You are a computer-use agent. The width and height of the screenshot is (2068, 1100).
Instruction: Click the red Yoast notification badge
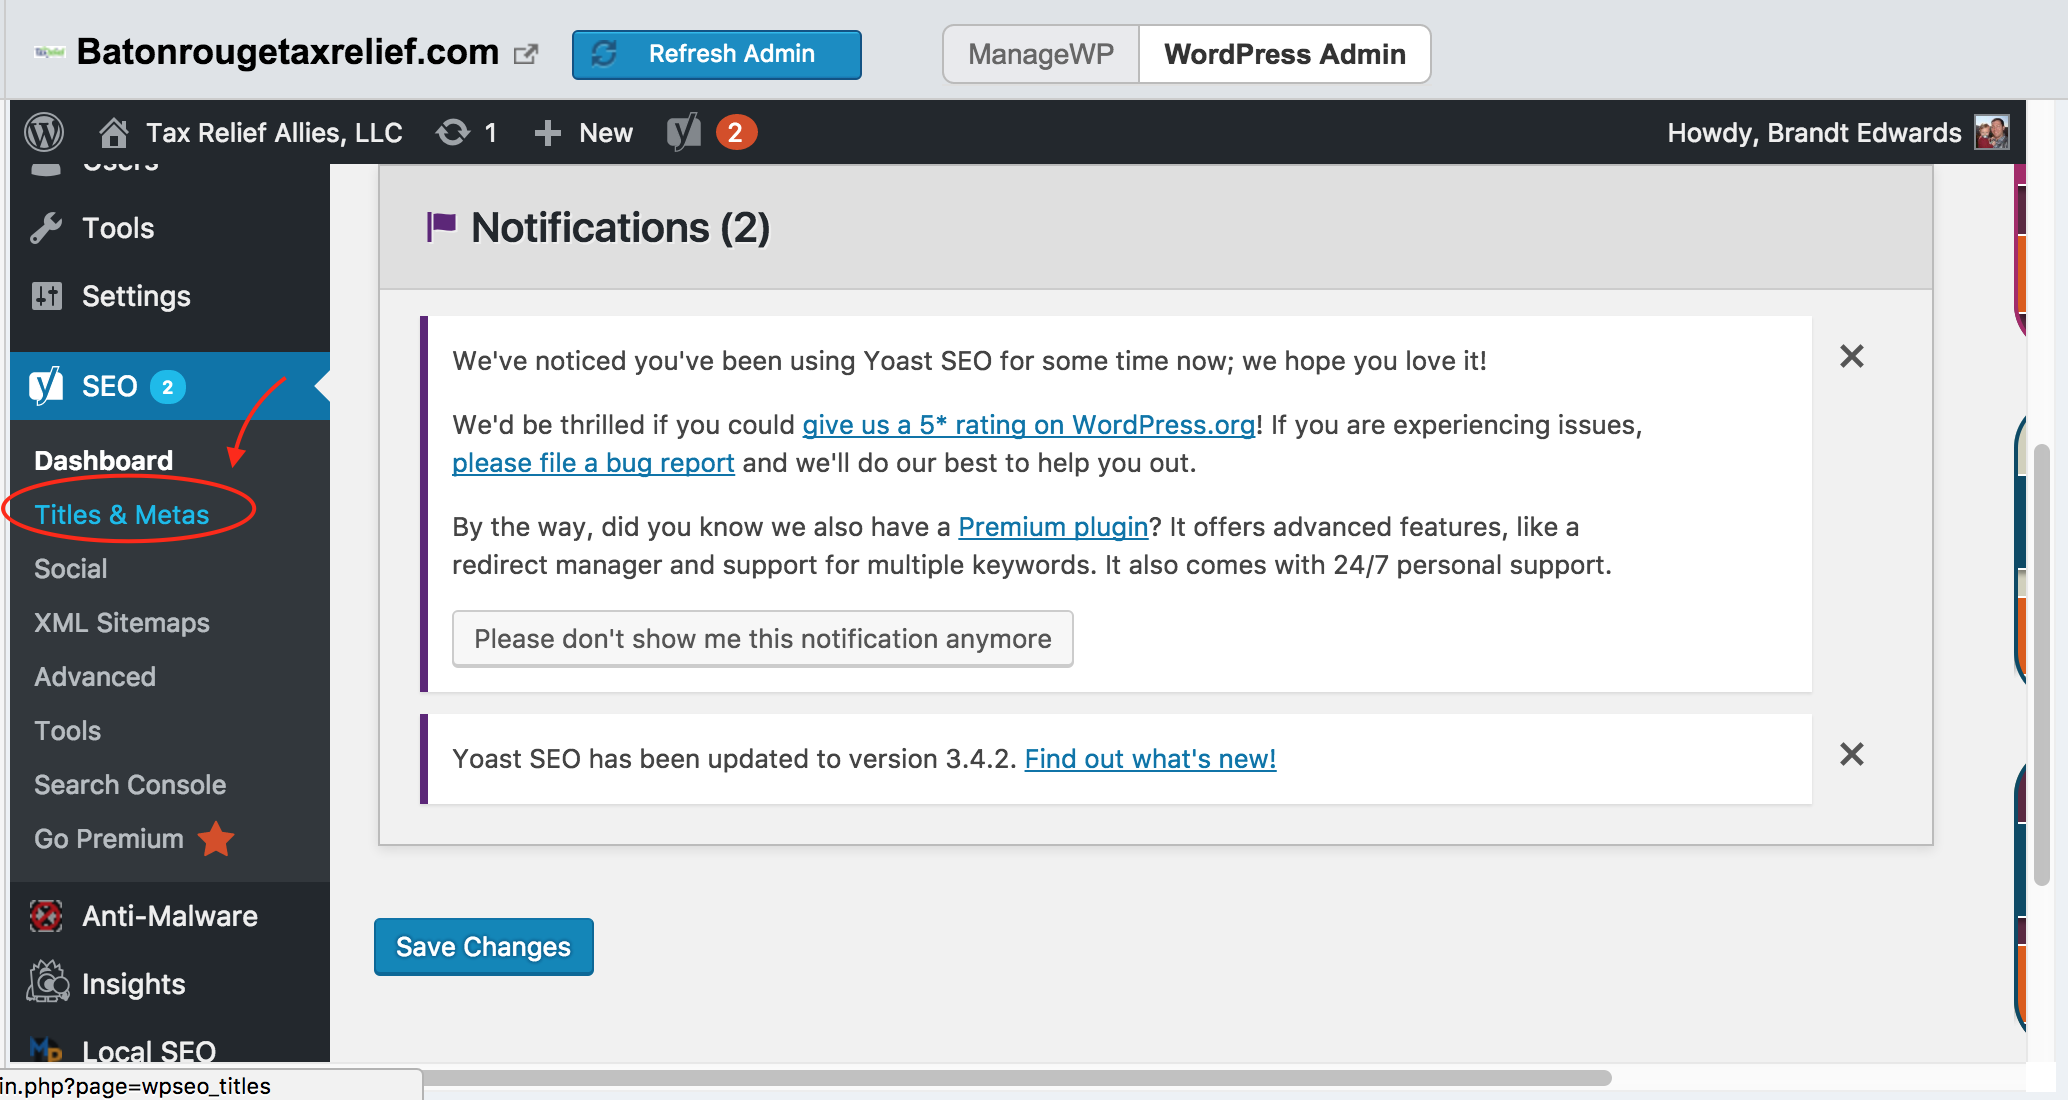735,132
